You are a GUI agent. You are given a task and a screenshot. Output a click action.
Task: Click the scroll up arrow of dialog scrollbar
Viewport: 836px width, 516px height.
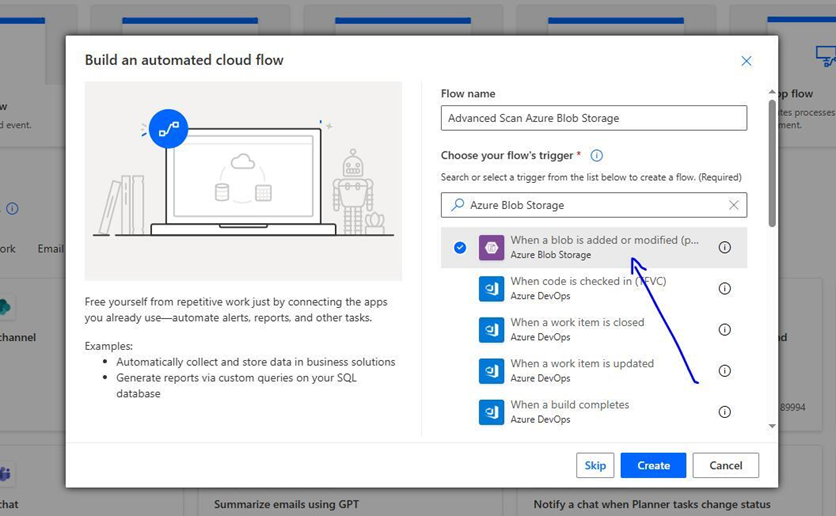(772, 92)
